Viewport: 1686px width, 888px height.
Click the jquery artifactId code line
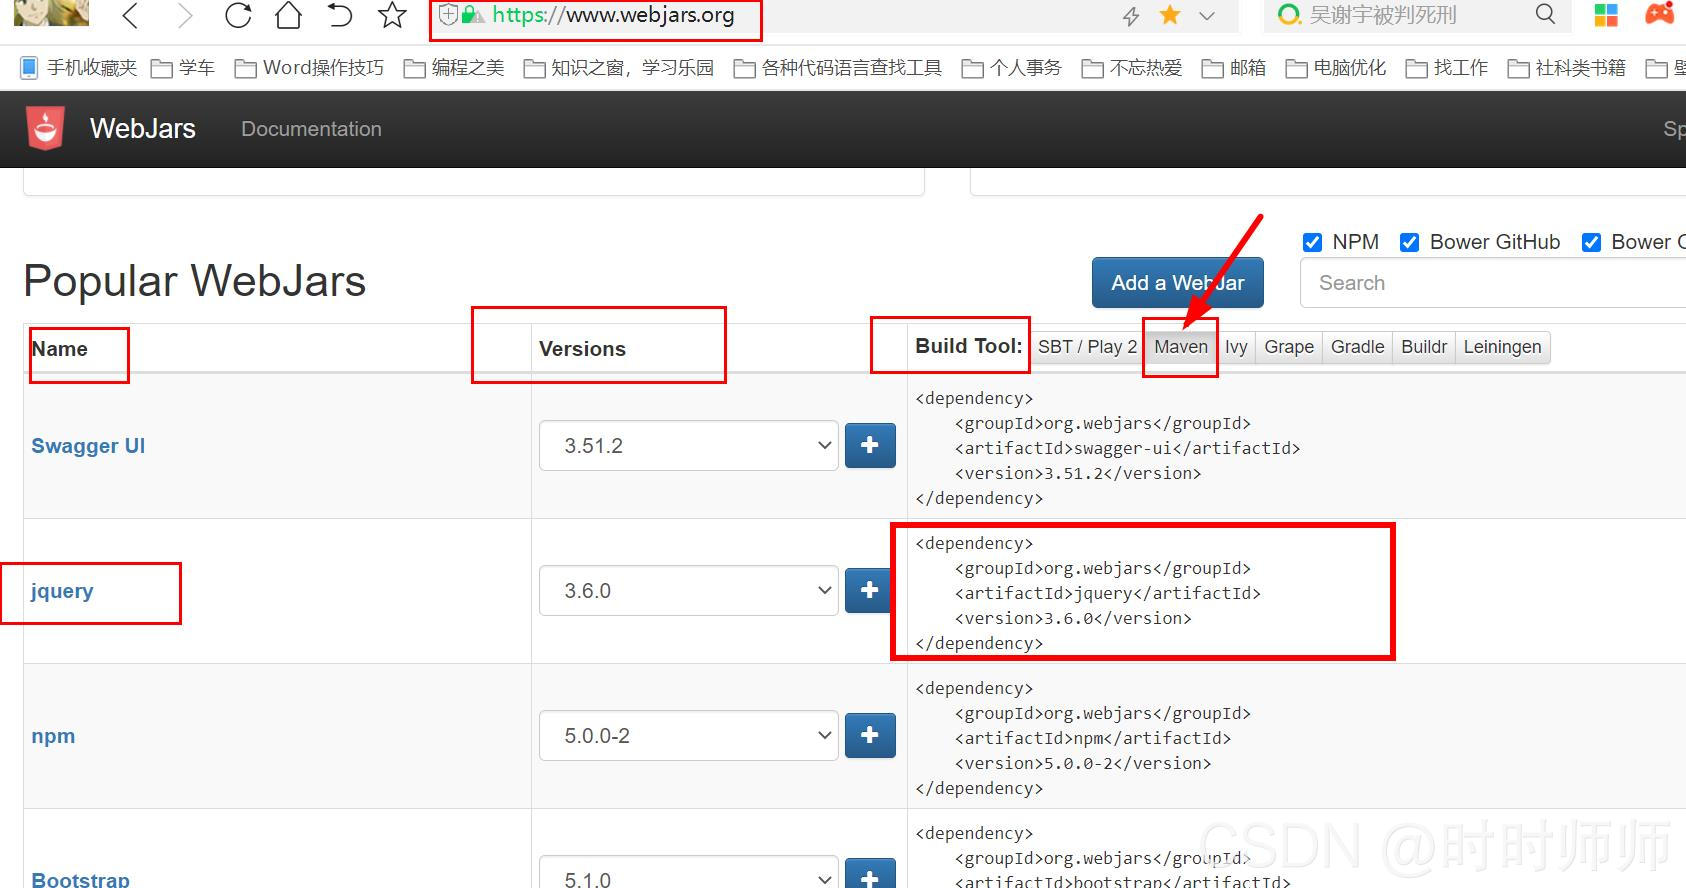(1108, 593)
